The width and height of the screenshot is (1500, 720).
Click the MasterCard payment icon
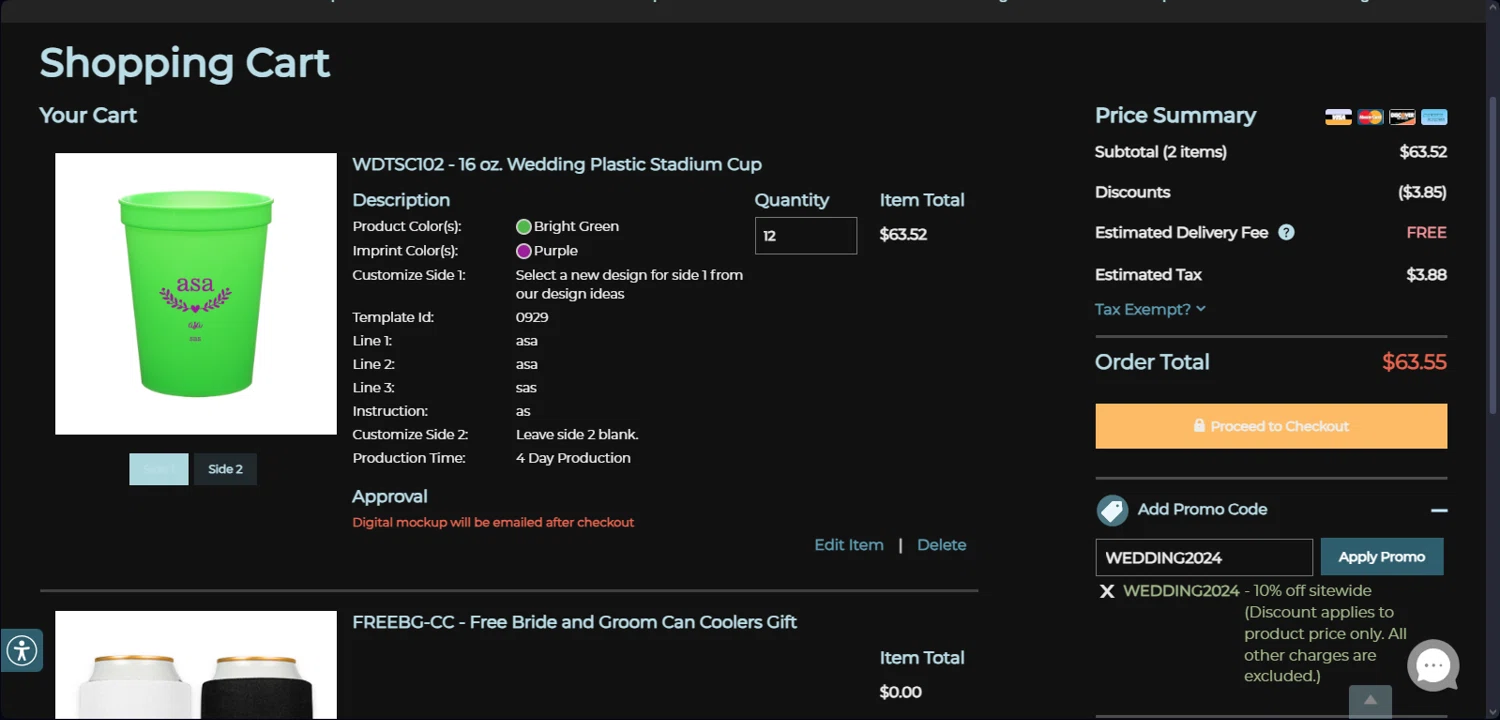[1370, 117]
